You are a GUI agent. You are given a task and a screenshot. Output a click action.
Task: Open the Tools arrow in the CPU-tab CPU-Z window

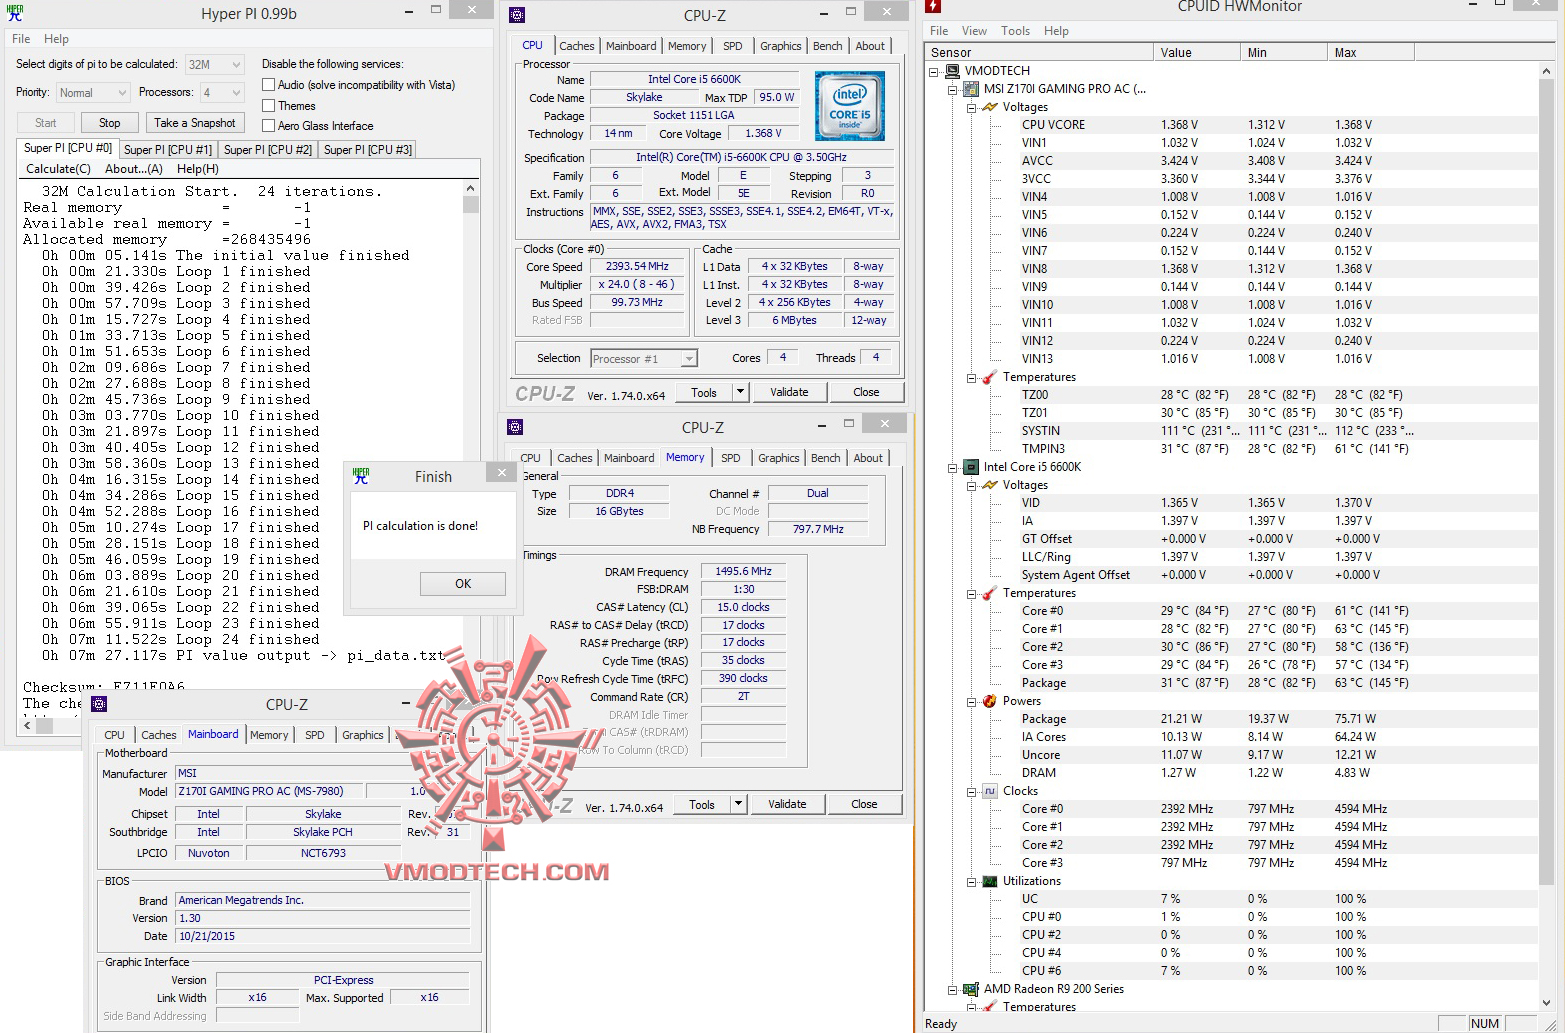coord(741,392)
